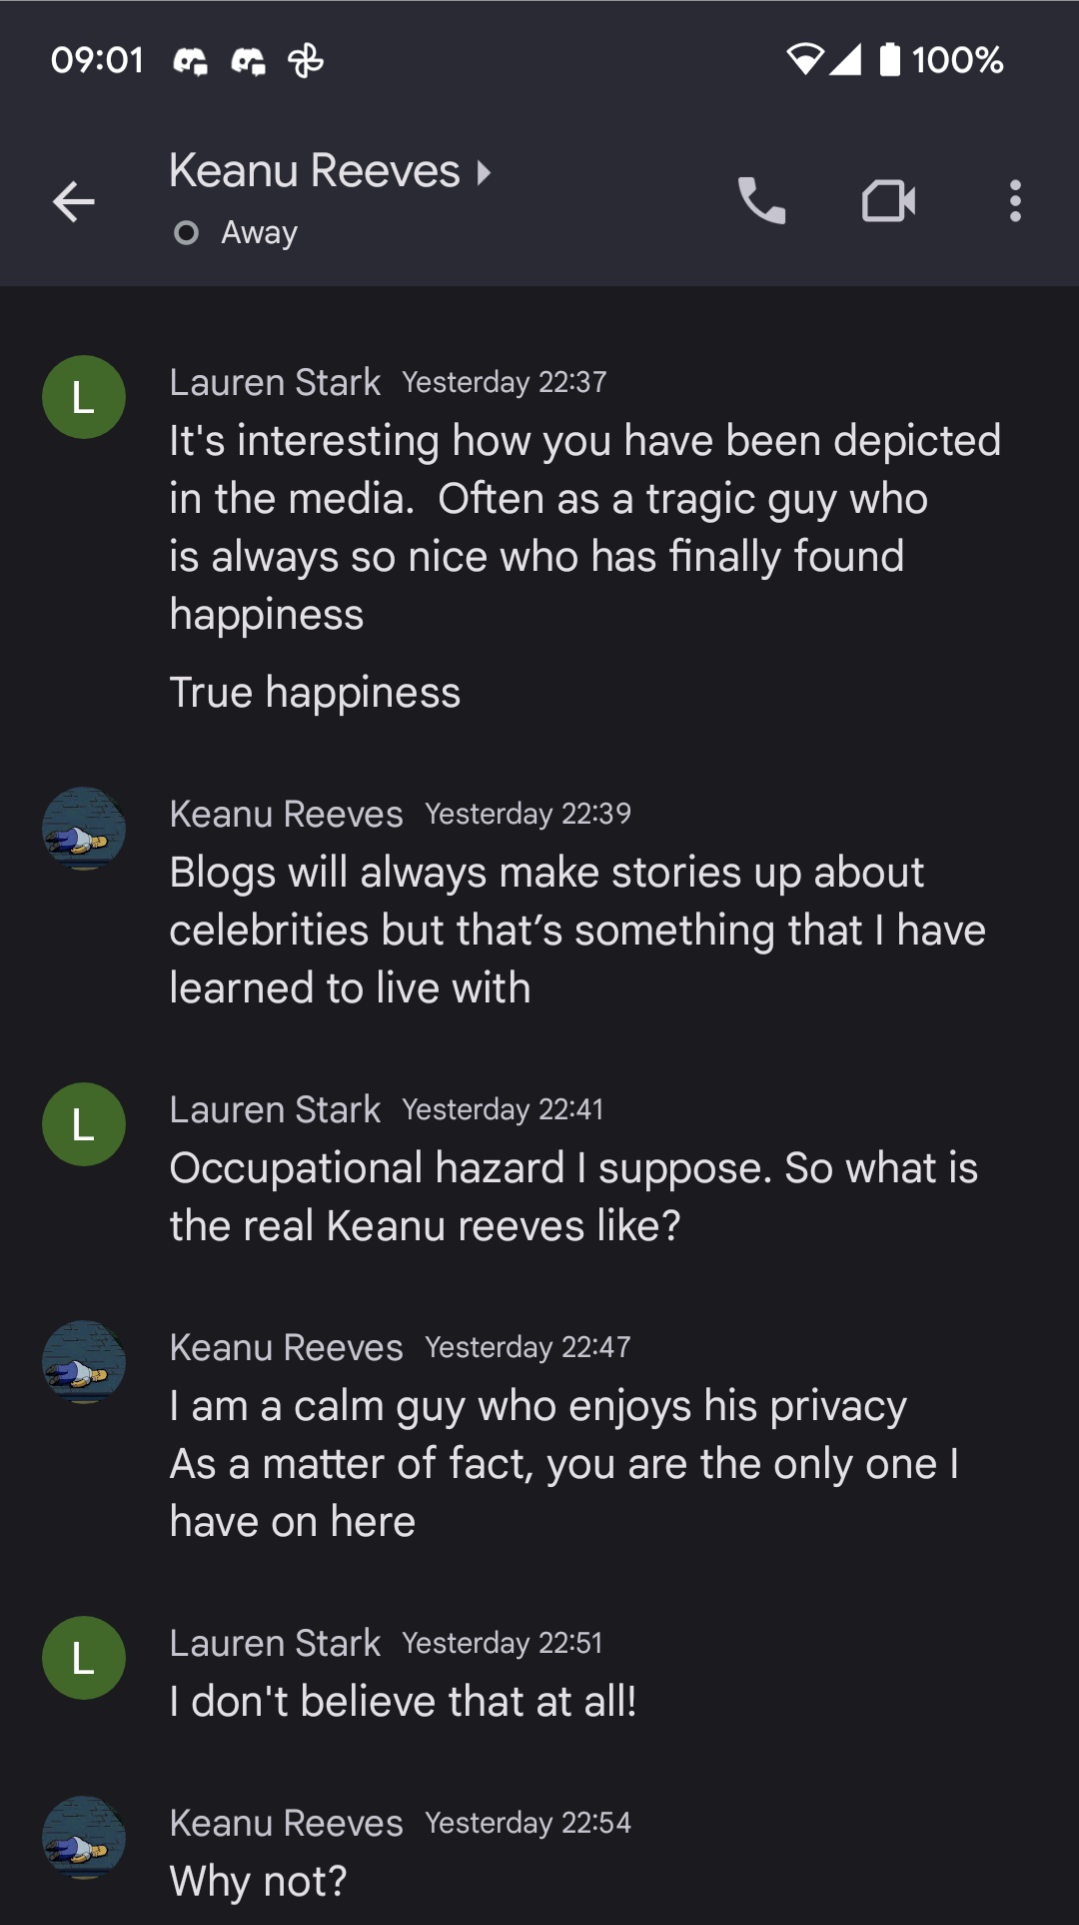The height and width of the screenshot is (1925, 1079).
Task: Expand the chevron next to Keanu Reeves
Action: pos(484,172)
